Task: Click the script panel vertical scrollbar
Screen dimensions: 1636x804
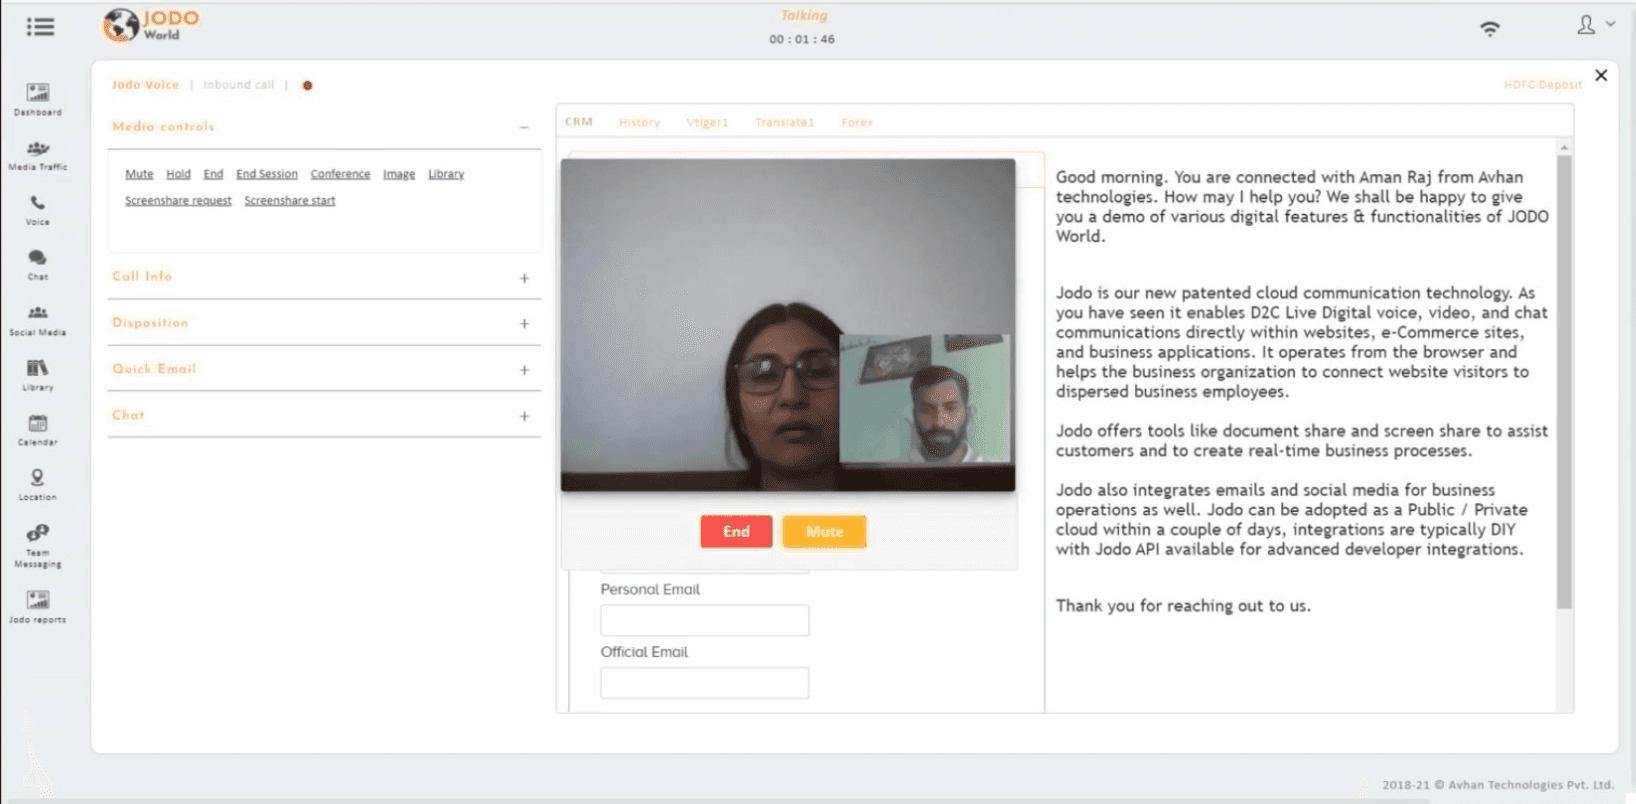Action: coord(1565,380)
